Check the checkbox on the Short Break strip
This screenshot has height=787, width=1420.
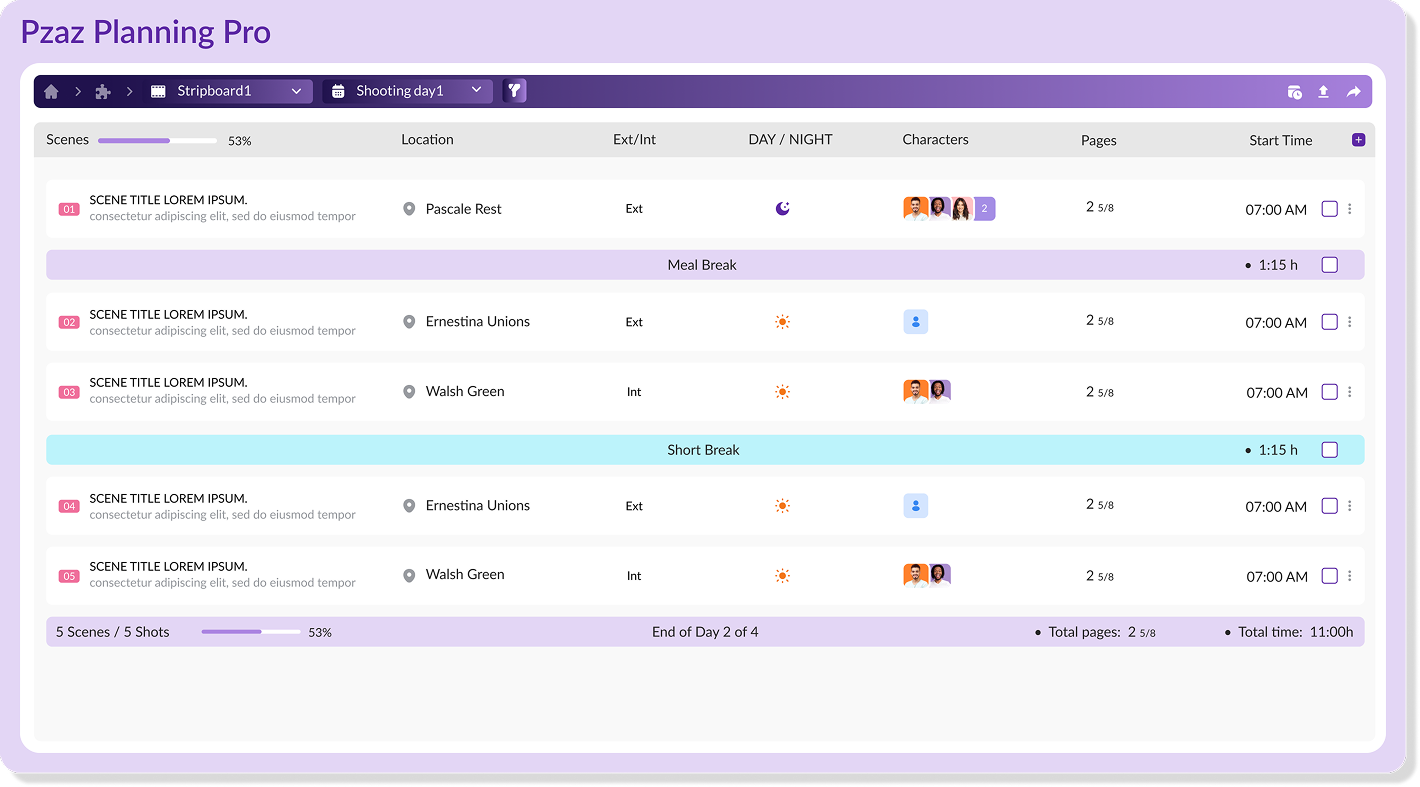click(1330, 450)
